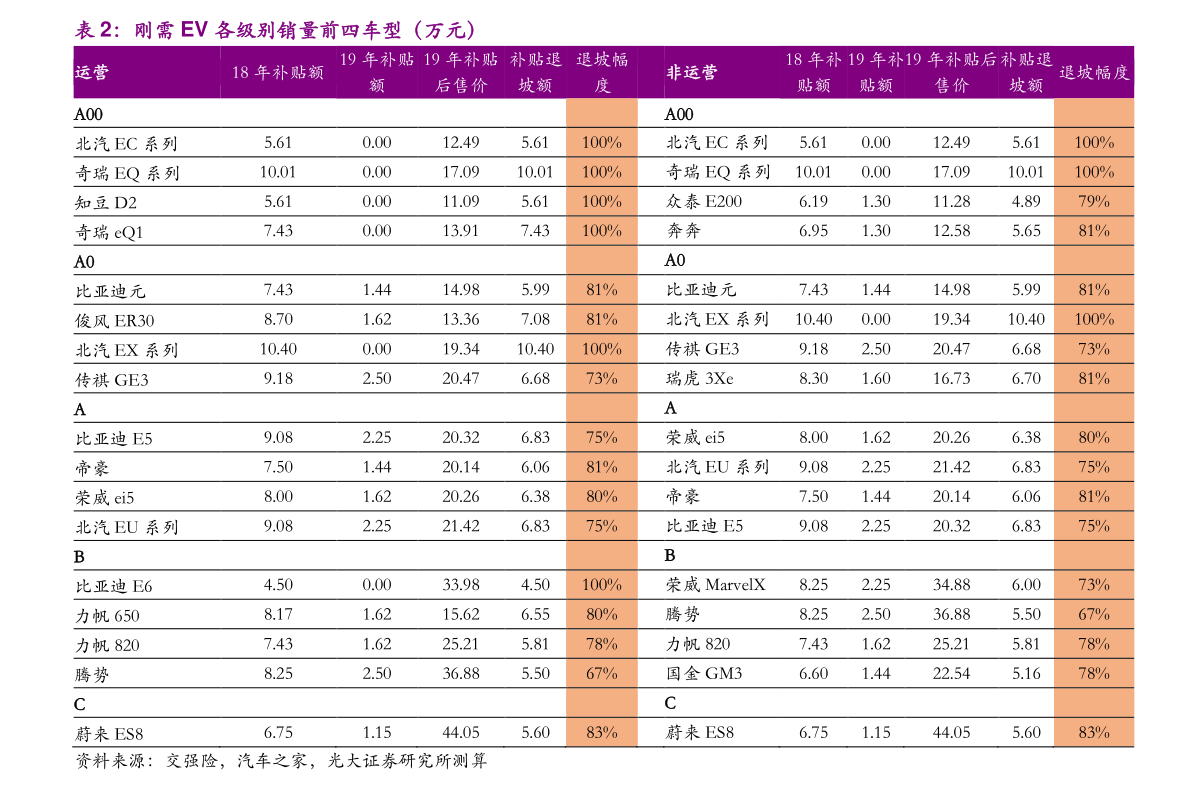Viewport: 1191px width, 790px height.
Task: Click the 6.60 subsidy for 国金 GM3
Action: (x=813, y=674)
